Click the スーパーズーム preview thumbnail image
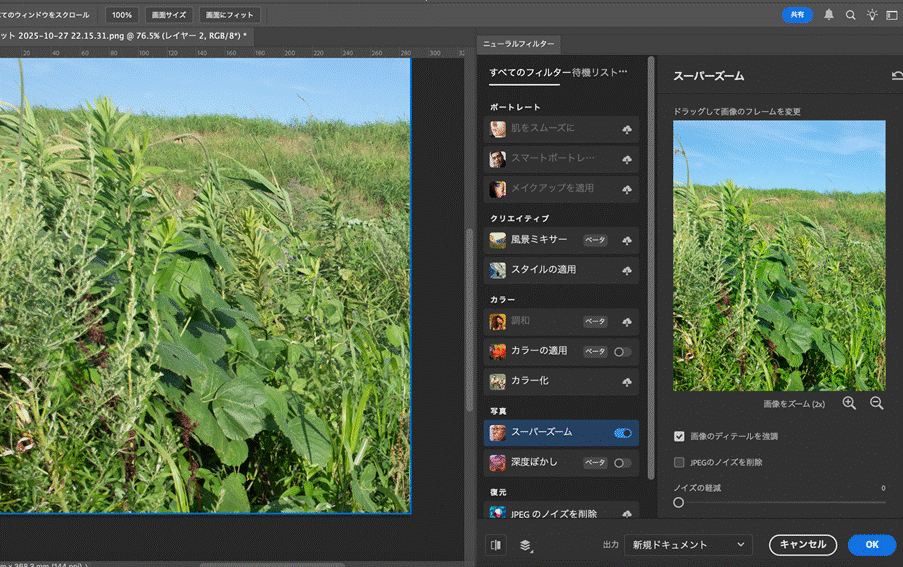The height and width of the screenshot is (567, 903). [779, 256]
